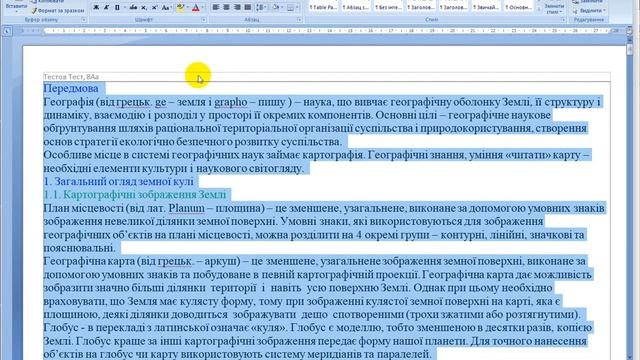This screenshot has height=360, width=640.
Task: Open the Change Case (Aa) menu
Action: [x=166, y=8]
